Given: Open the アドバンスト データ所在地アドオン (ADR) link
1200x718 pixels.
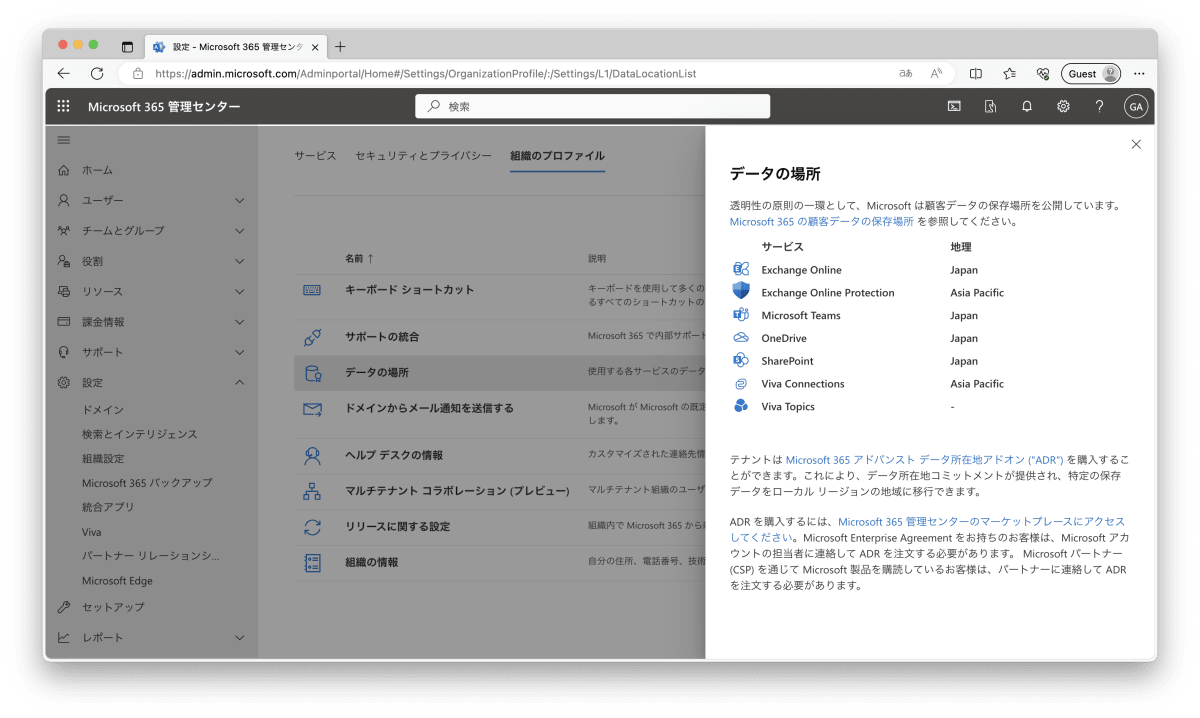Looking at the screenshot, I should tap(924, 460).
